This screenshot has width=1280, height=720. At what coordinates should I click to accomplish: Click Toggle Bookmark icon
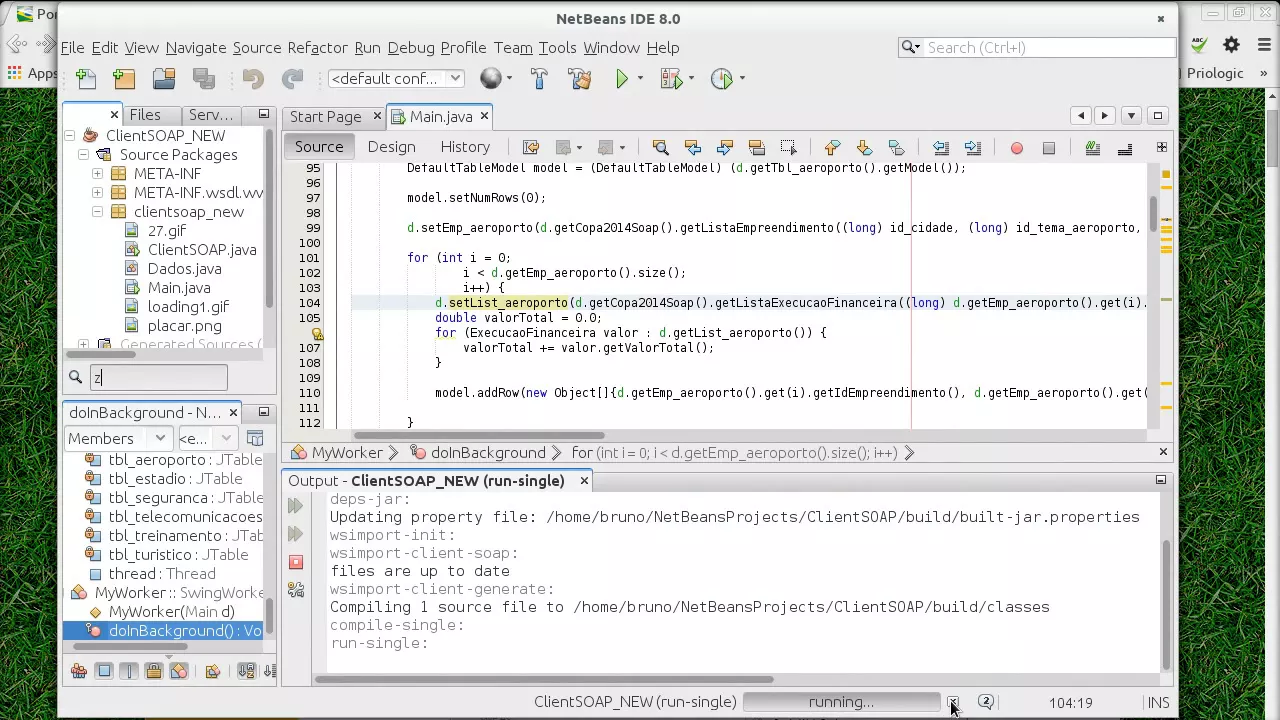[896, 147]
